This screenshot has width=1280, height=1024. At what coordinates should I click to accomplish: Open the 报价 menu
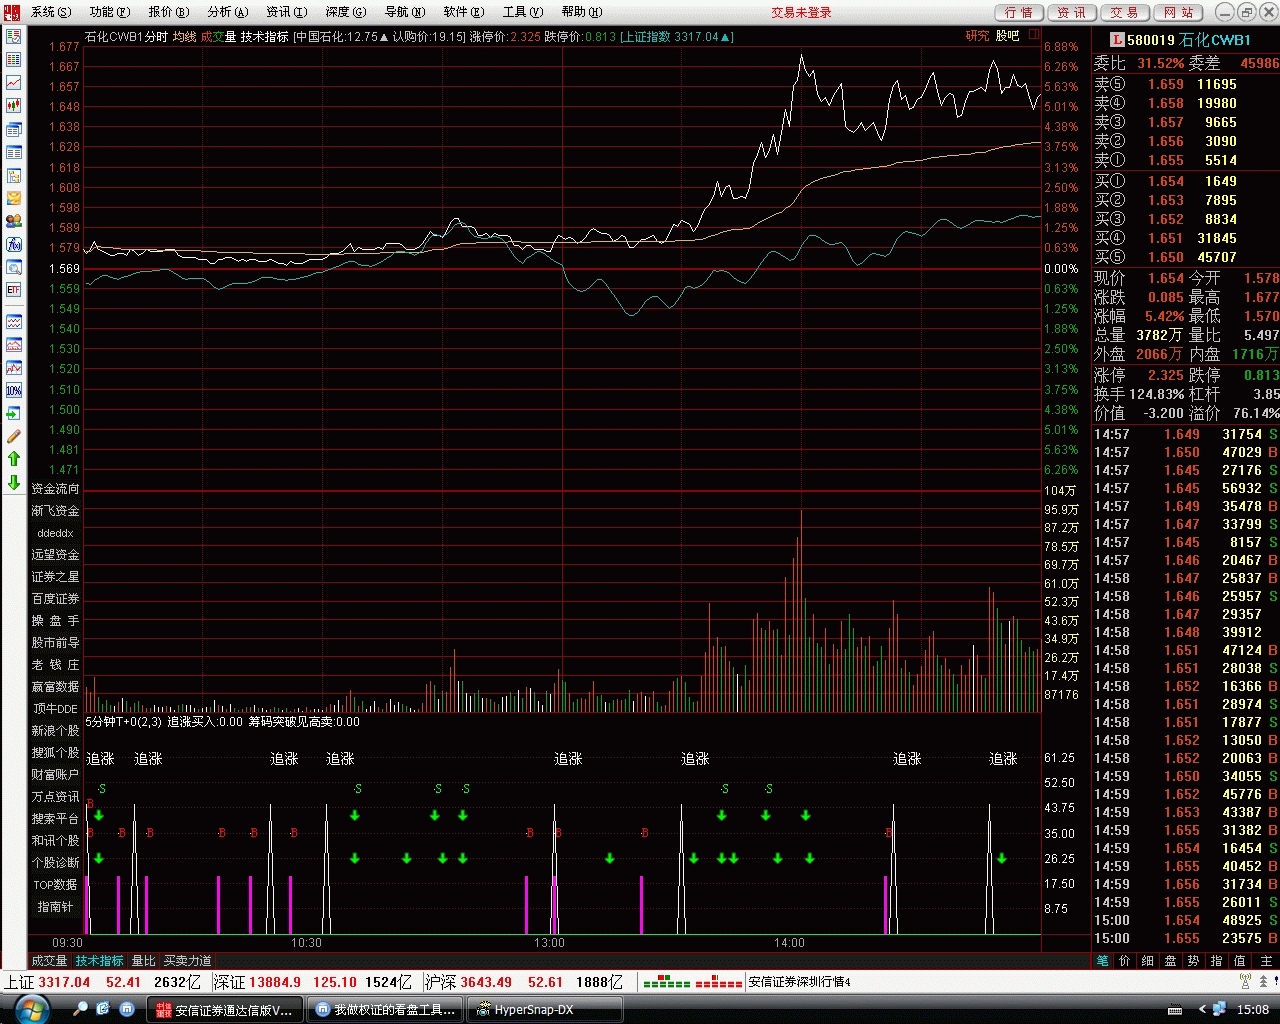click(169, 12)
